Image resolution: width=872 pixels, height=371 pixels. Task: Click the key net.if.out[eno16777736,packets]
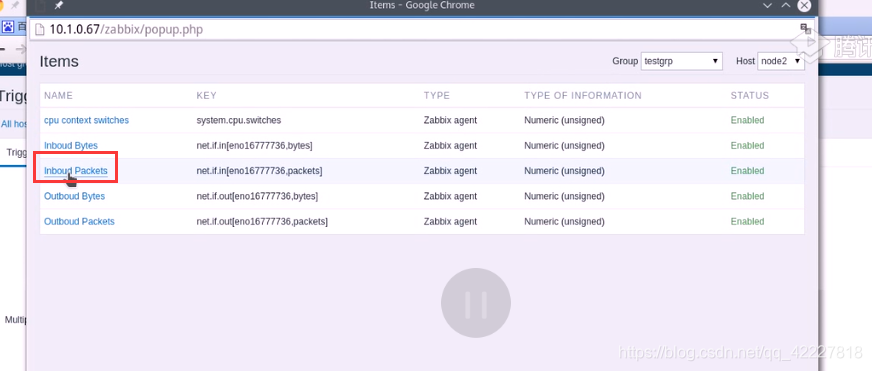click(262, 221)
